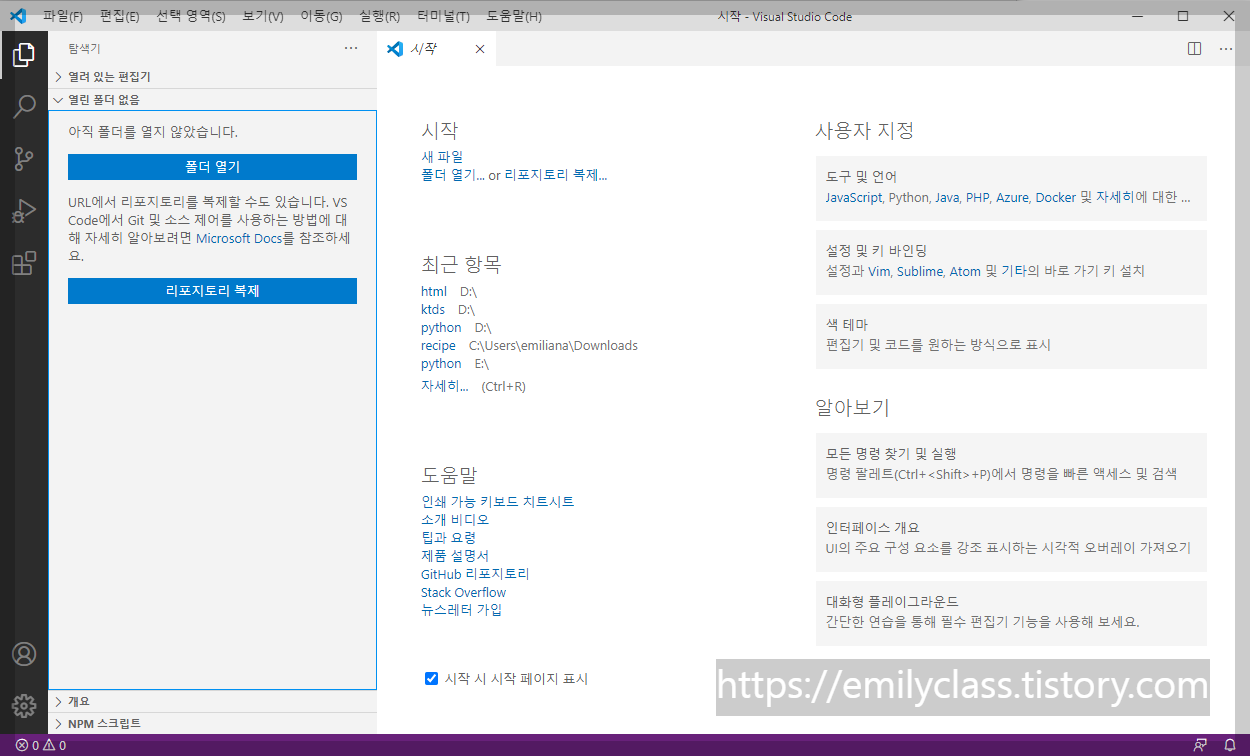Open the 제품 설명서 link
The height and width of the screenshot is (756, 1250).
(455, 556)
